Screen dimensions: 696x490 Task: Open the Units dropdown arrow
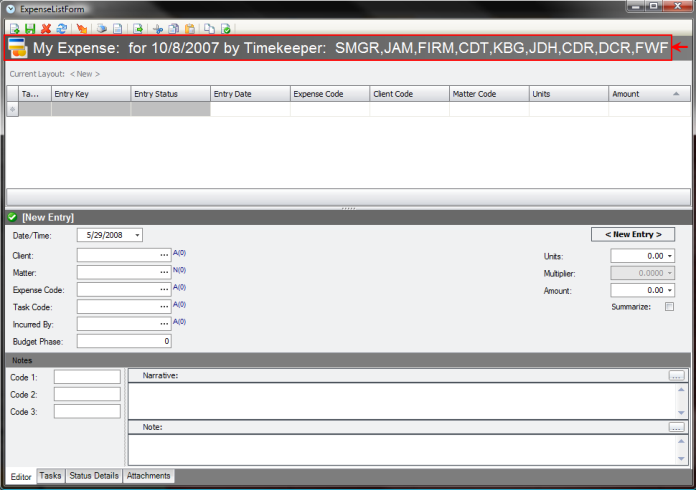[x=667, y=256]
